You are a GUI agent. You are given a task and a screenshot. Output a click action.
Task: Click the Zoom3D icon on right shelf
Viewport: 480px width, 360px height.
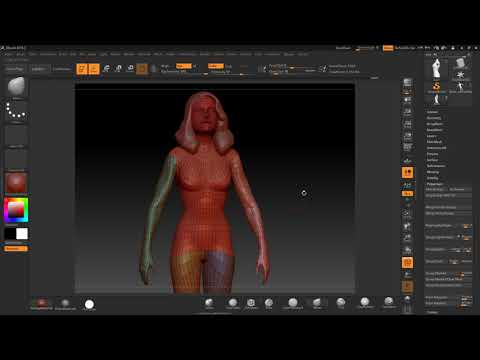[x=407, y=238]
